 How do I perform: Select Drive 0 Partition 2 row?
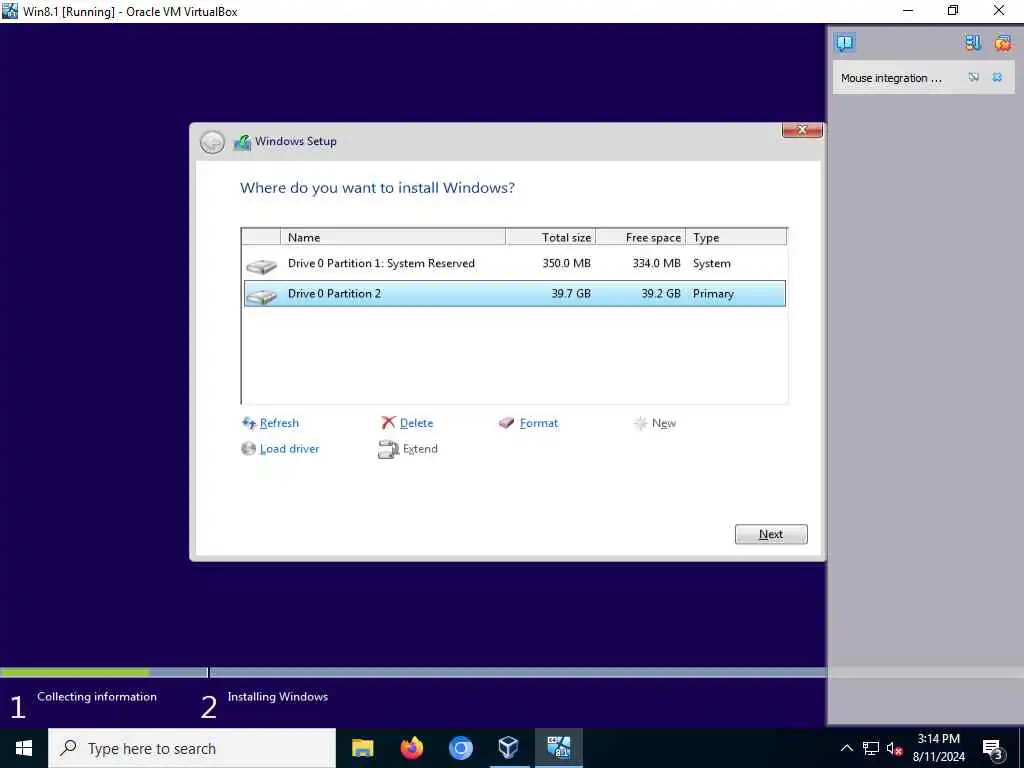[515, 294]
